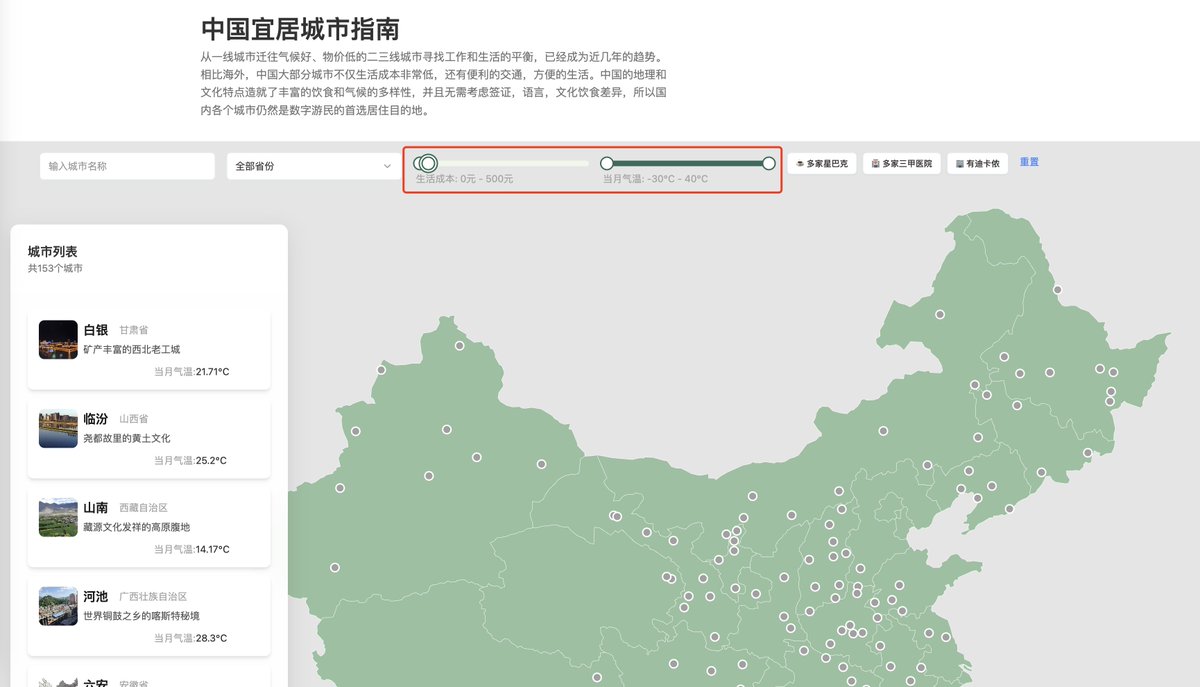
Task: Click 当月气温 21.71°C for 白银
Action: [x=191, y=372]
